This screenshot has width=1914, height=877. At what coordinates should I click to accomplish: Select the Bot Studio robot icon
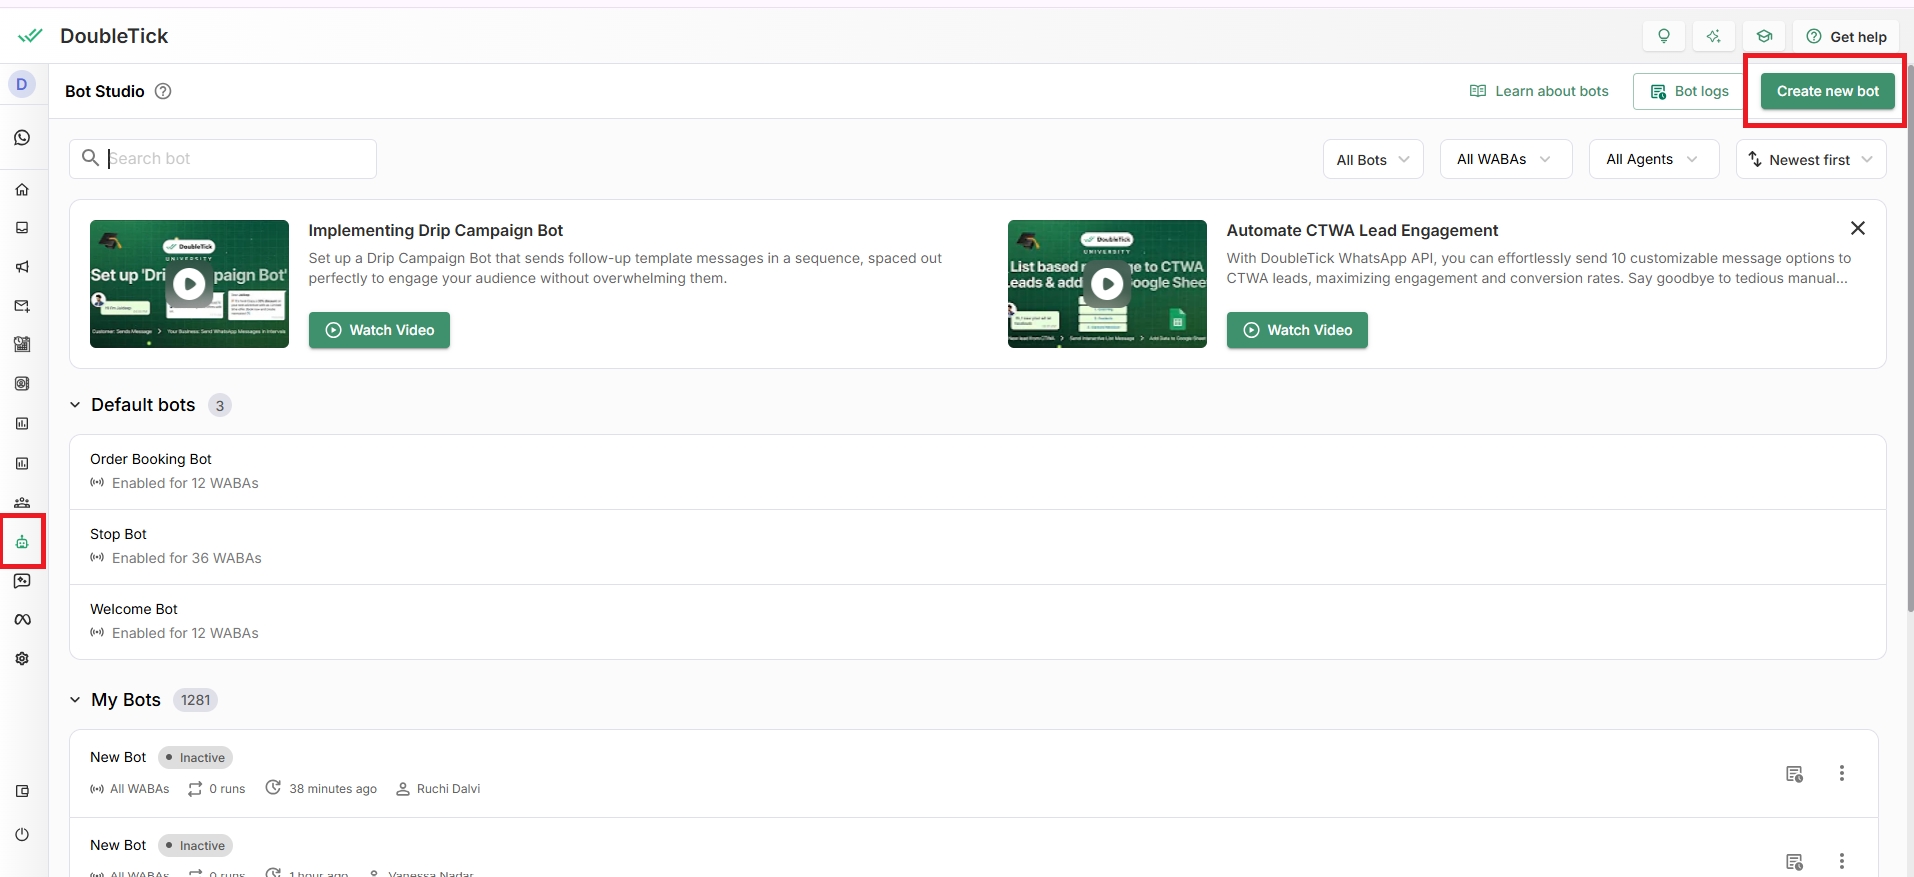point(22,542)
